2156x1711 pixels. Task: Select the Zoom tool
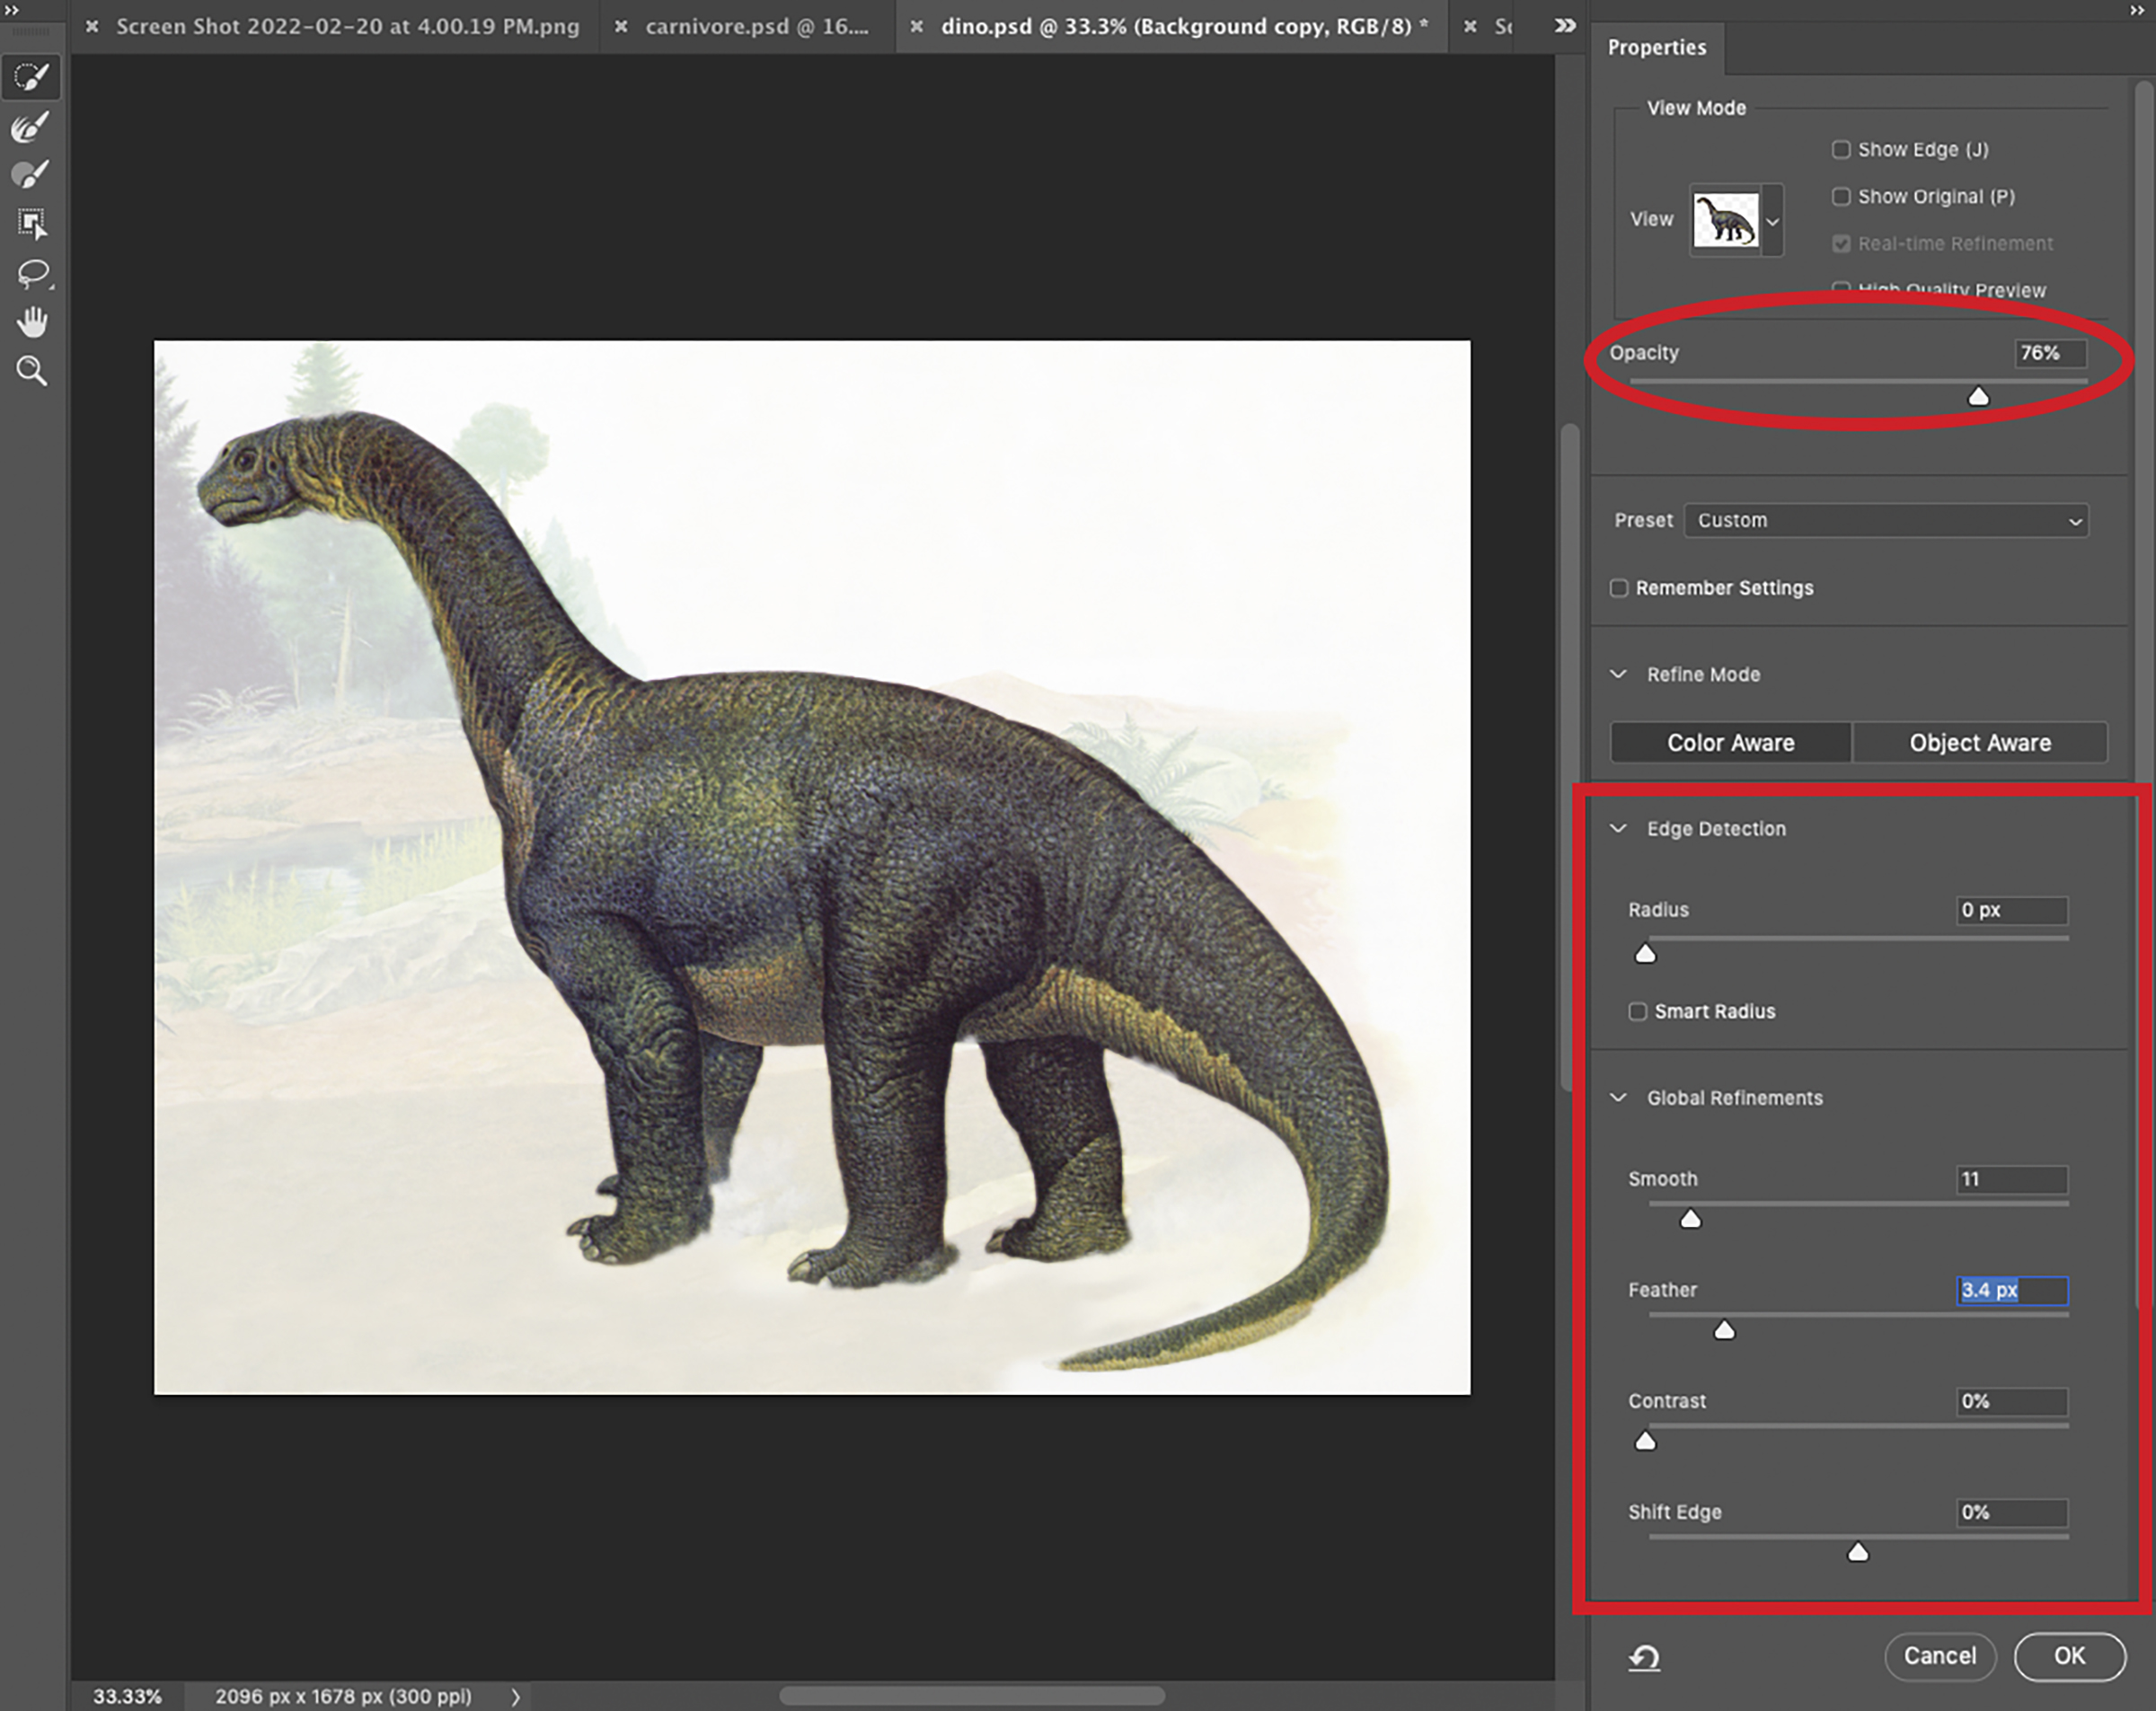pos(32,371)
